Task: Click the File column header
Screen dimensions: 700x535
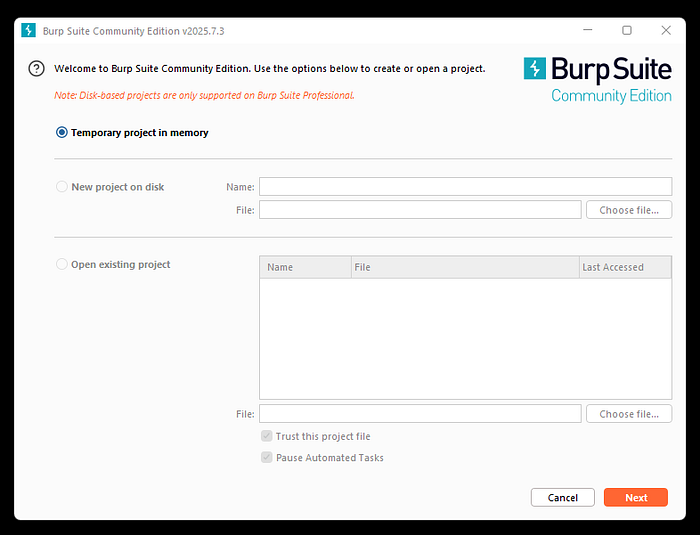Action: coord(465,267)
